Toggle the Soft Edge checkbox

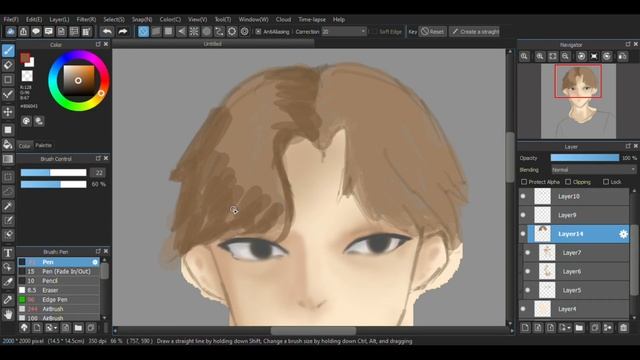coord(374,31)
